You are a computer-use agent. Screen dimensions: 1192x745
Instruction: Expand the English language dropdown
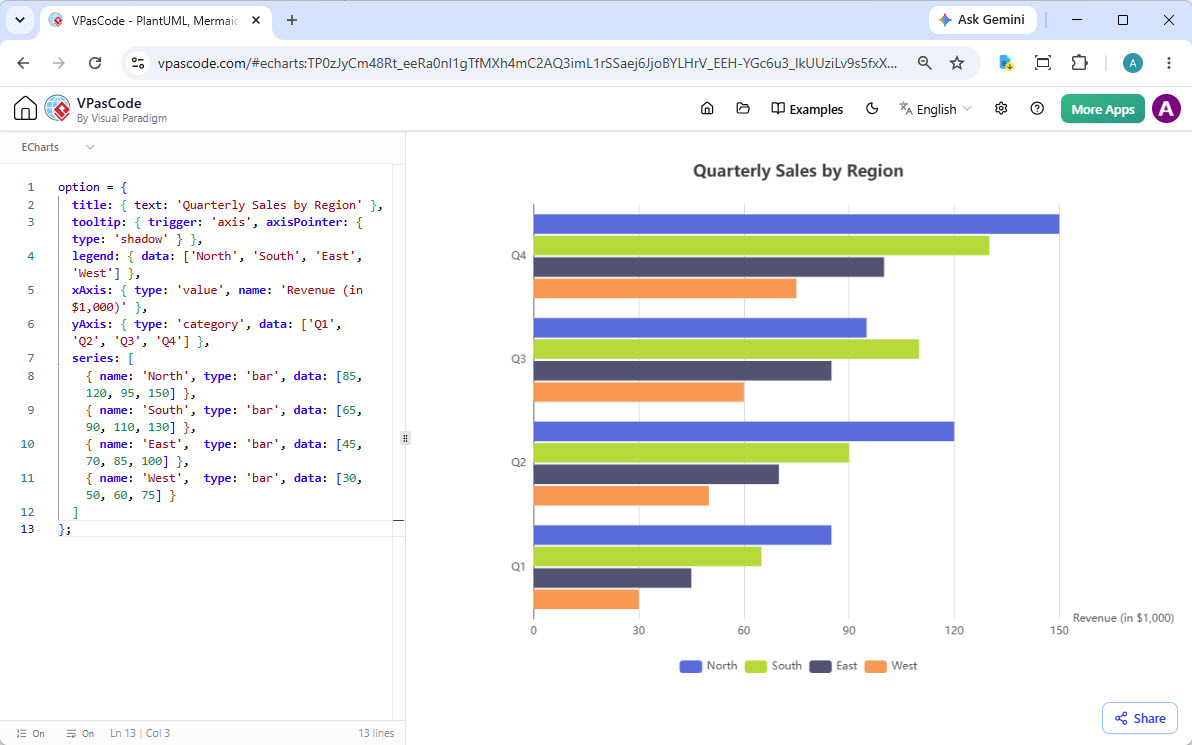(935, 109)
